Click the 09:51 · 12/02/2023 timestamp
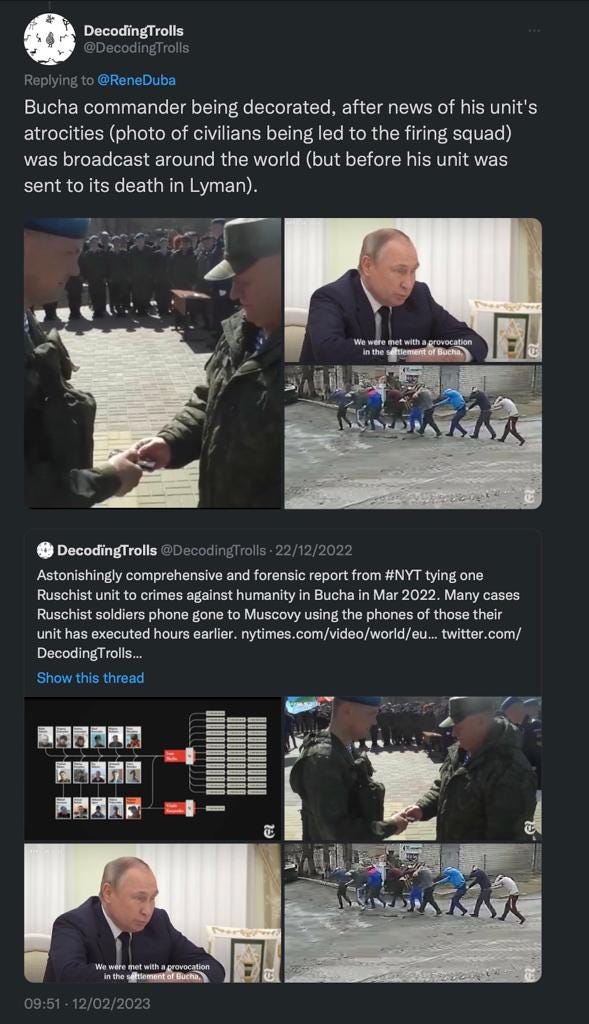The height and width of the screenshot is (1024, 589). point(88,1003)
